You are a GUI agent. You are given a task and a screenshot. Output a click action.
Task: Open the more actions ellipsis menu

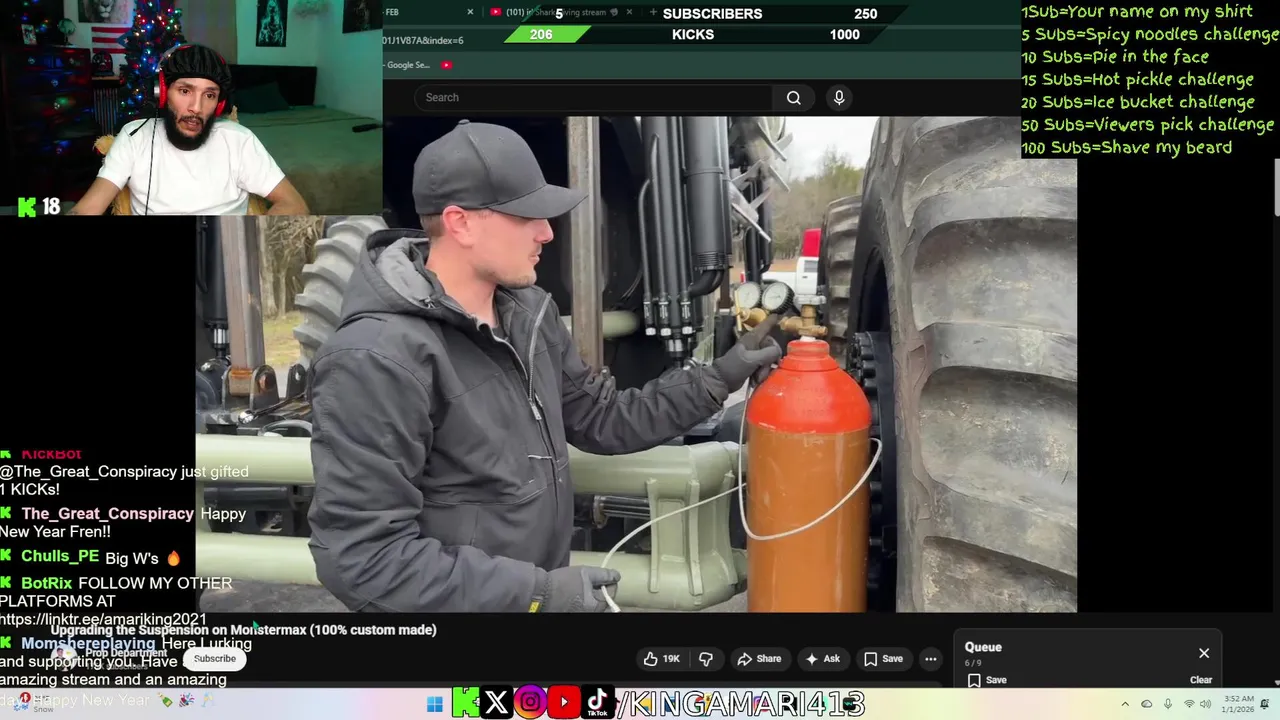point(931,658)
